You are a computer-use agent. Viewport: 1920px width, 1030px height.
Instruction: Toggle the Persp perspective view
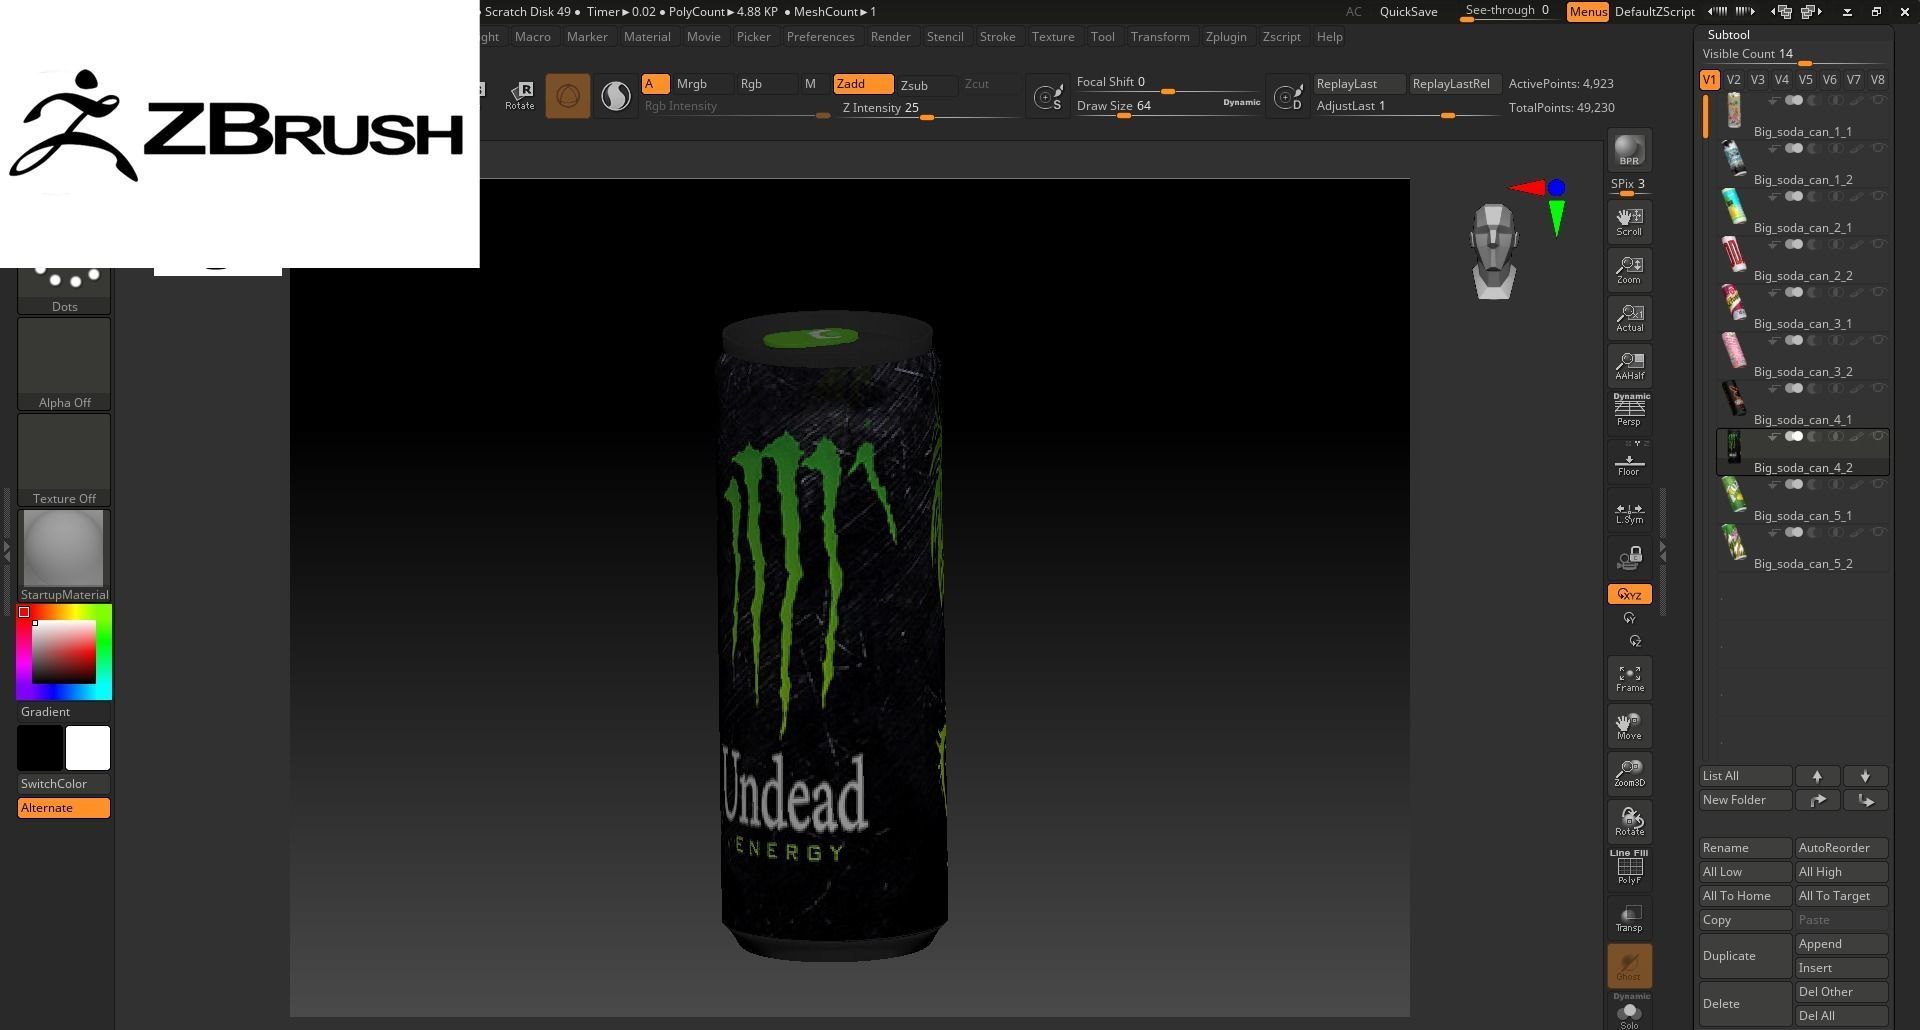[x=1629, y=411]
